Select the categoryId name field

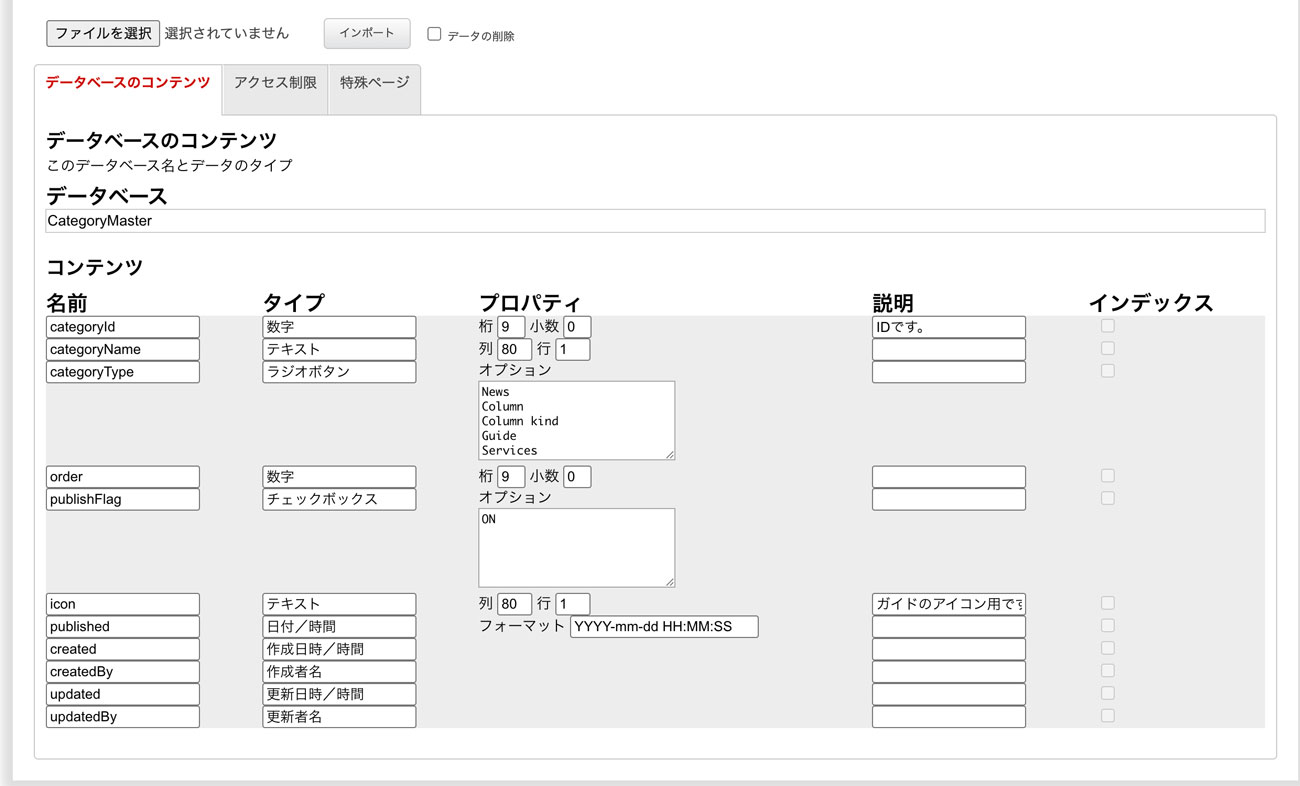tap(122, 326)
